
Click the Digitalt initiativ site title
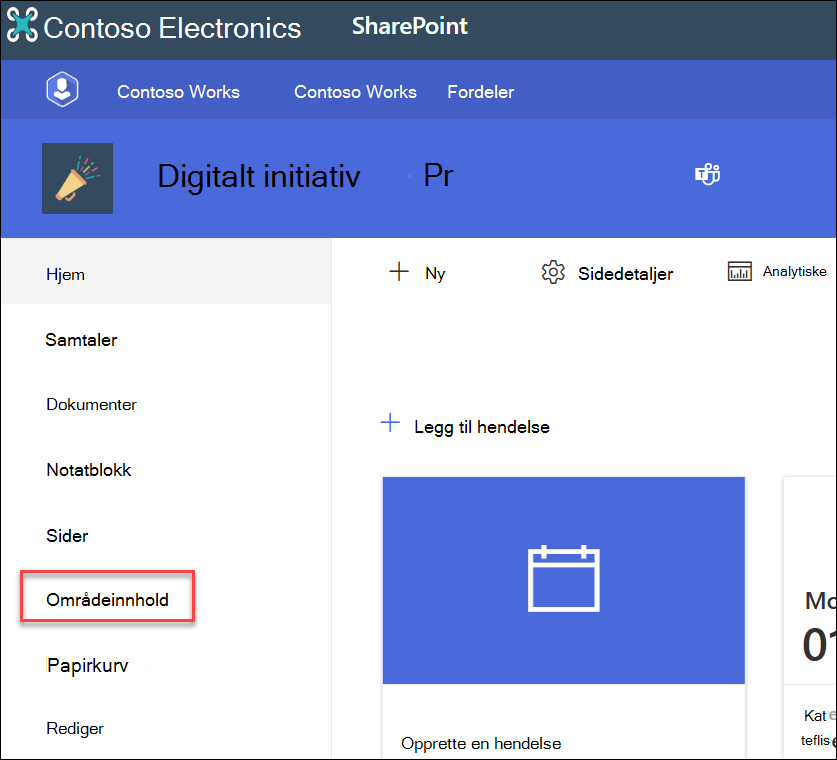click(259, 177)
